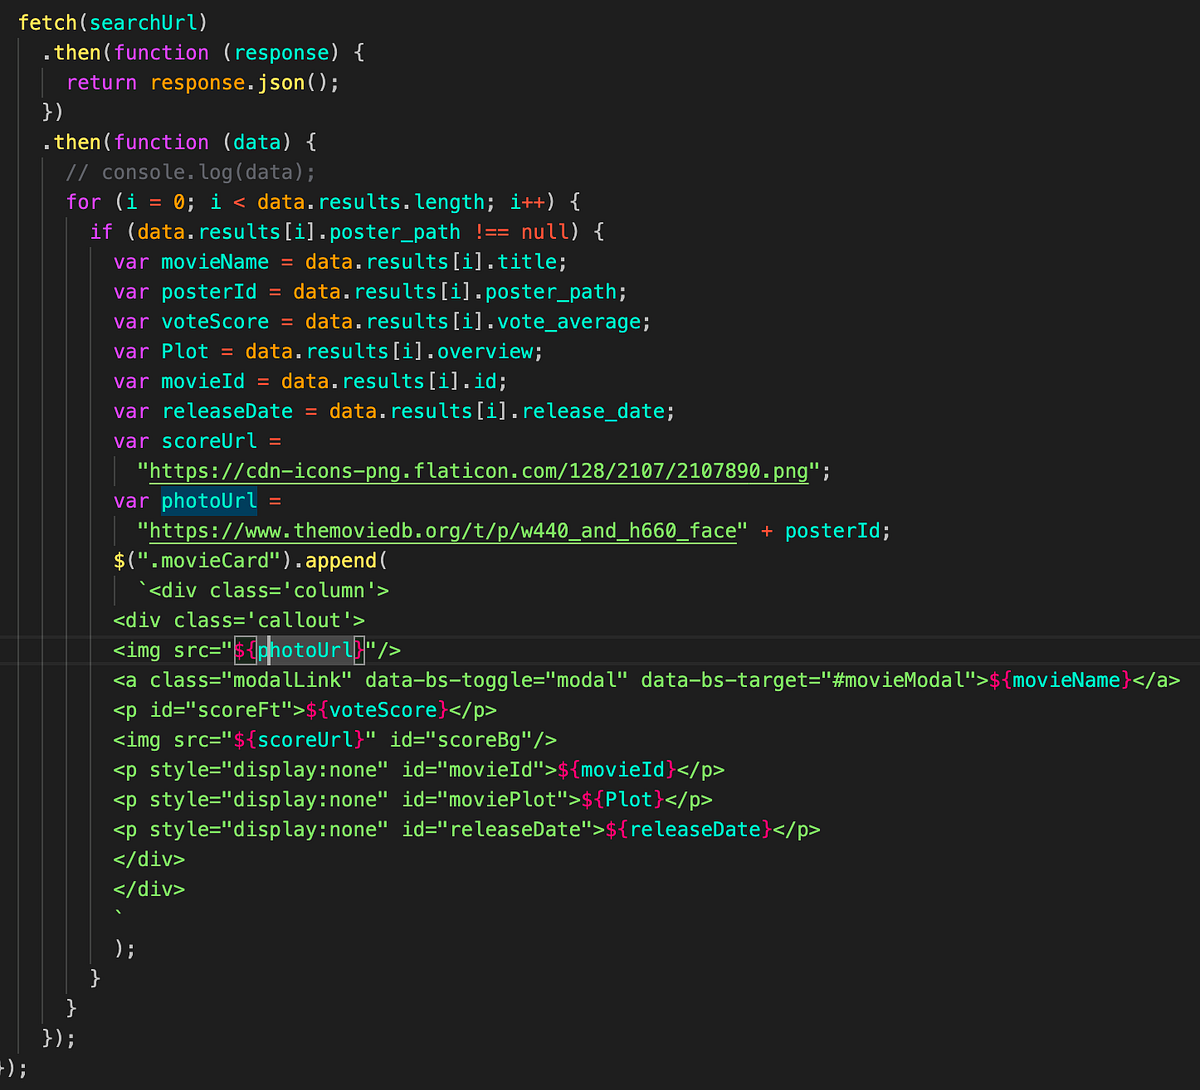The width and height of the screenshot is (1200, 1090).
Task: Click '${photoUrl}' inside img src
Action: point(299,651)
